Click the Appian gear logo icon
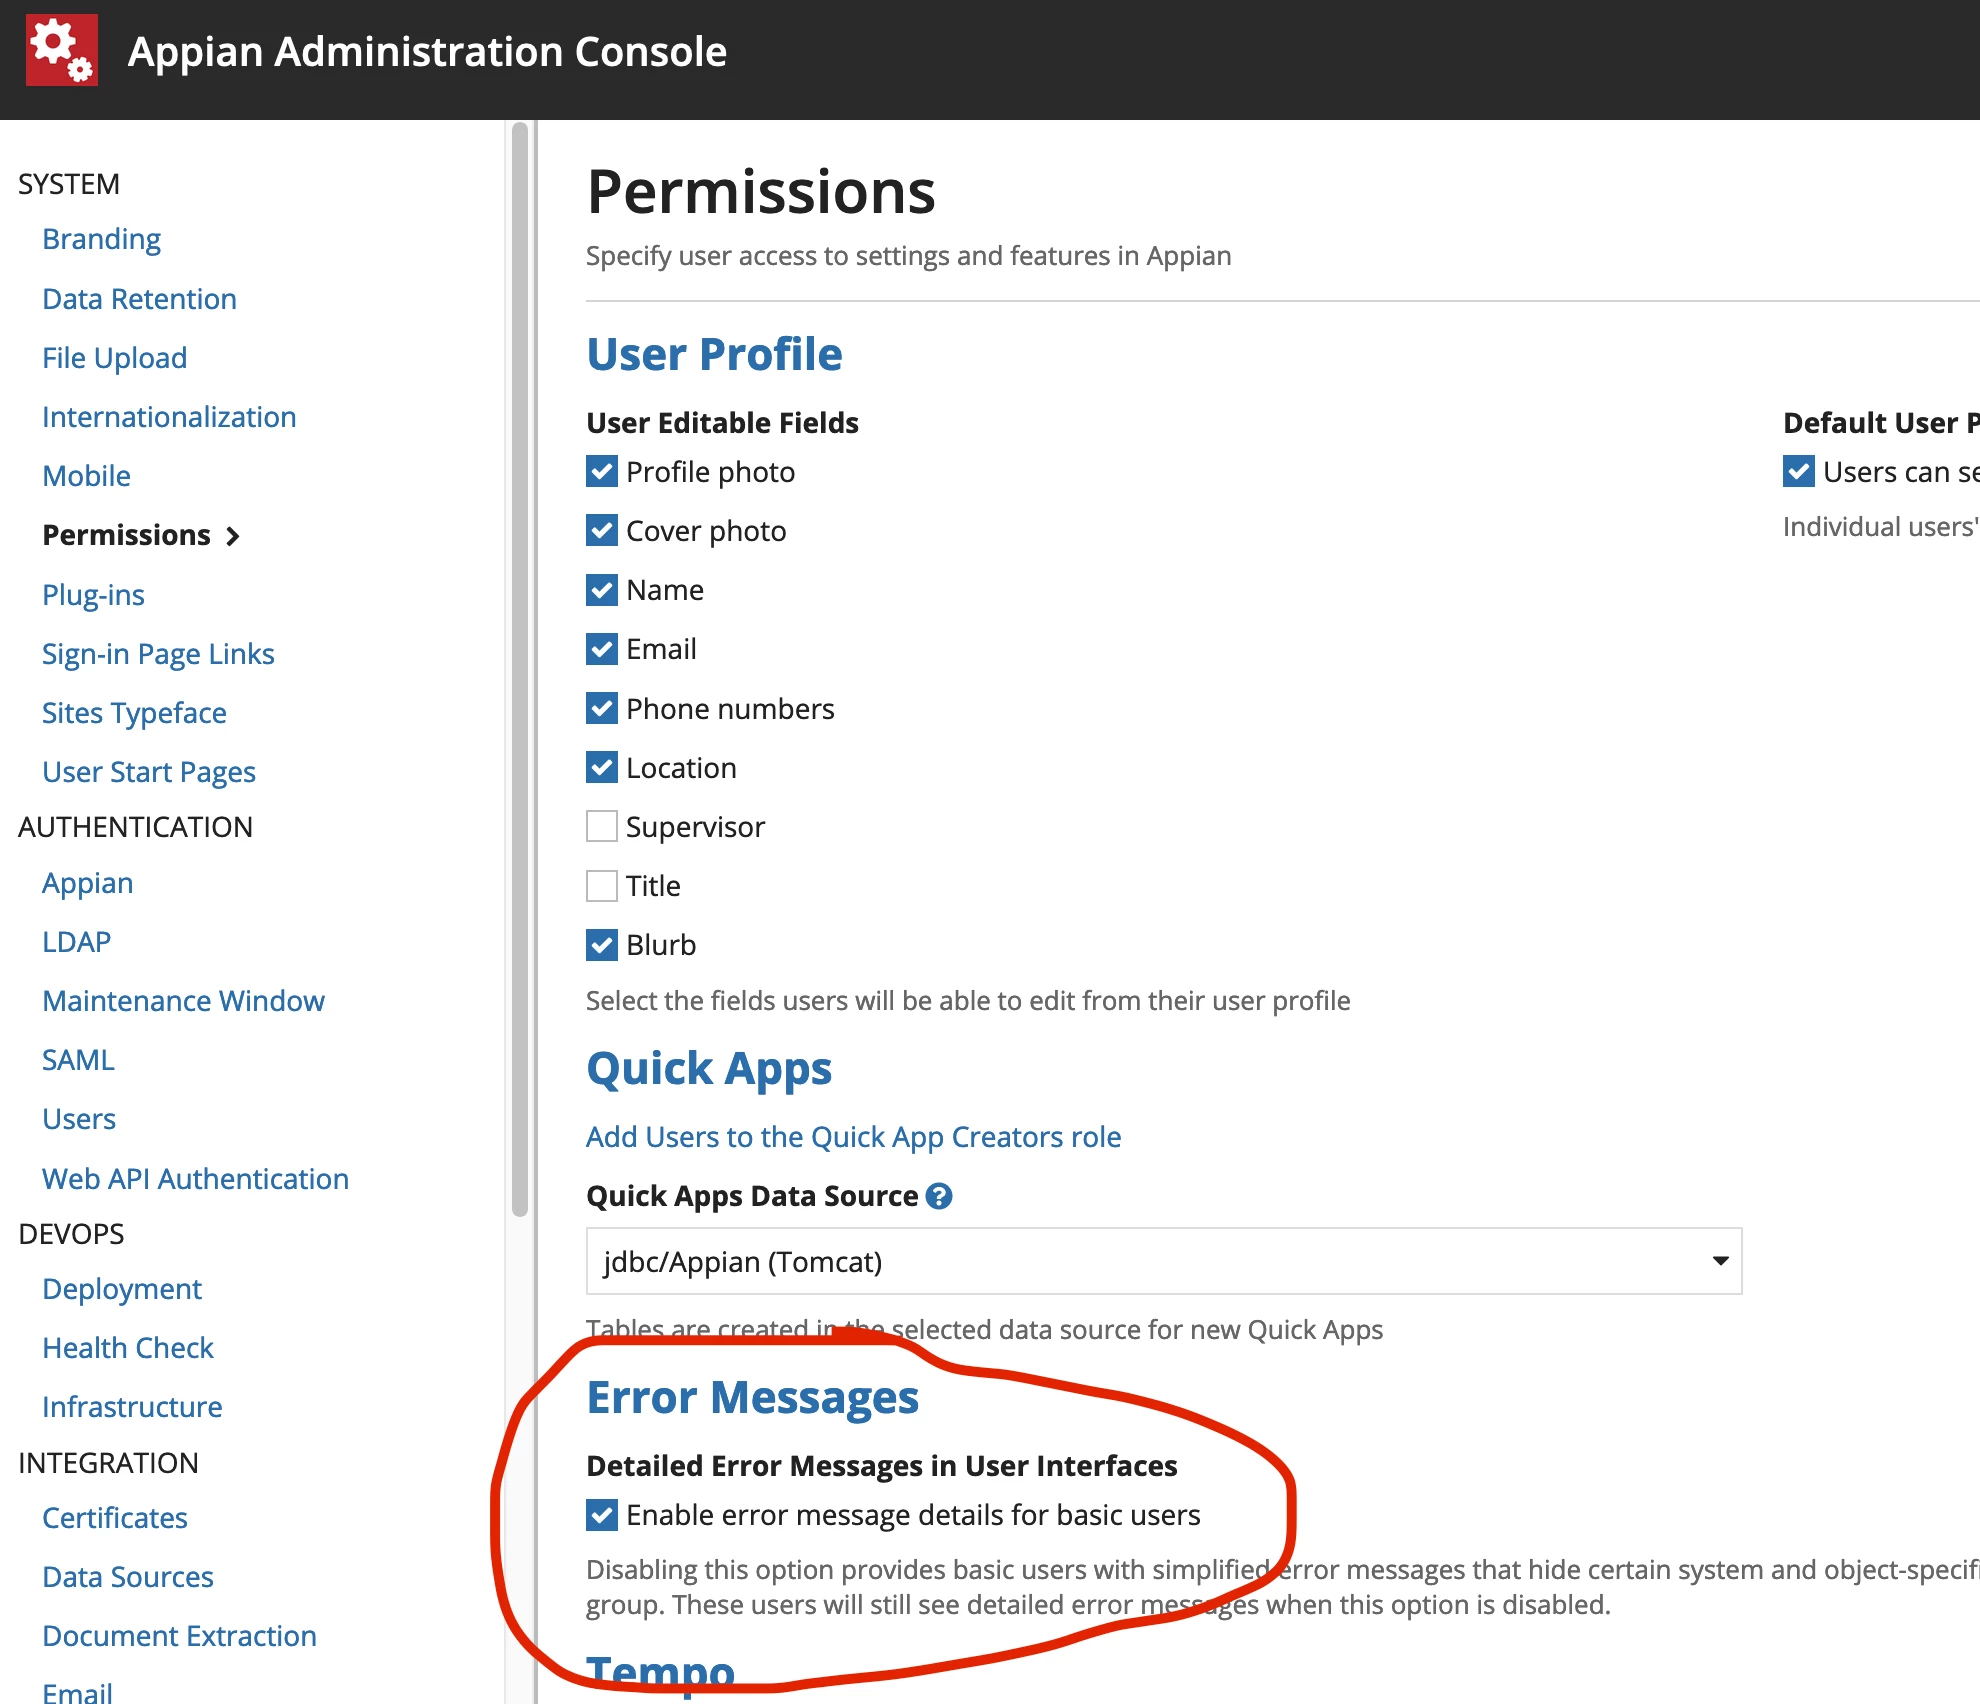The image size is (1980, 1704). pos(62,50)
